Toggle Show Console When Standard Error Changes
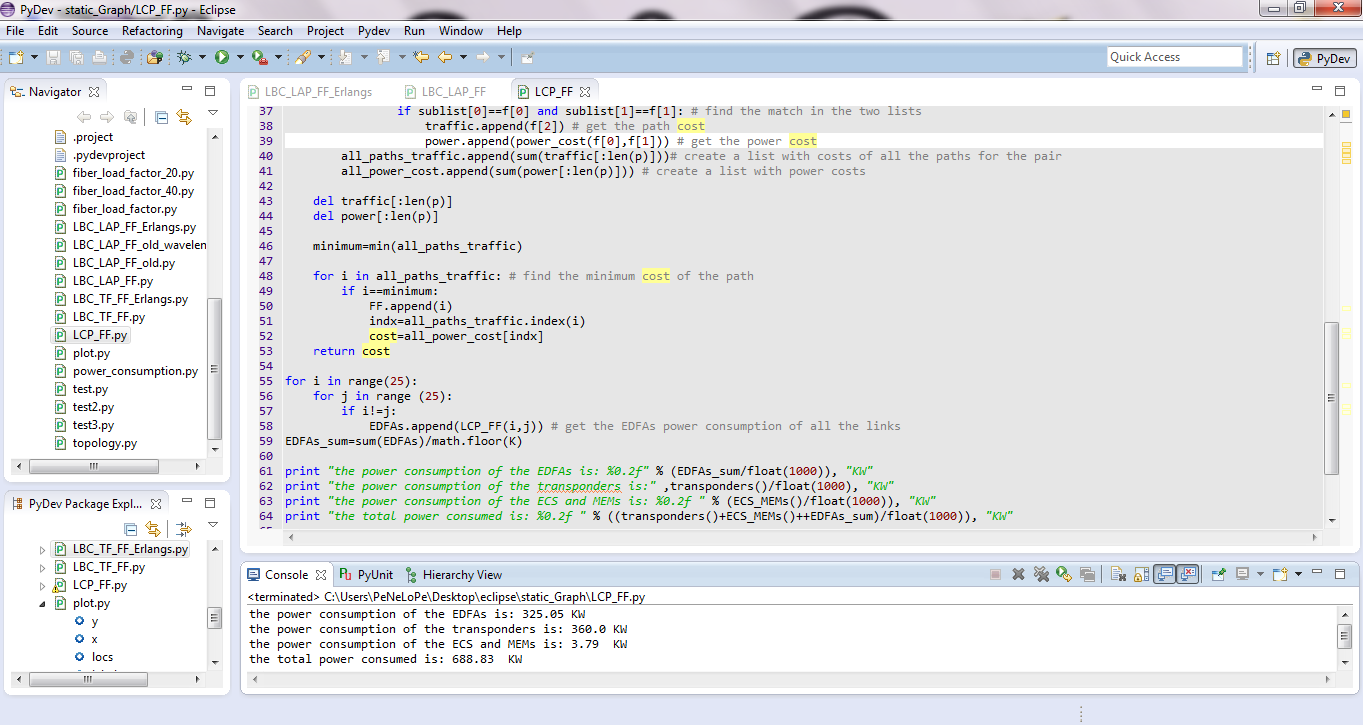Image resolution: width=1363 pixels, height=725 pixels. click(x=1187, y=574)
